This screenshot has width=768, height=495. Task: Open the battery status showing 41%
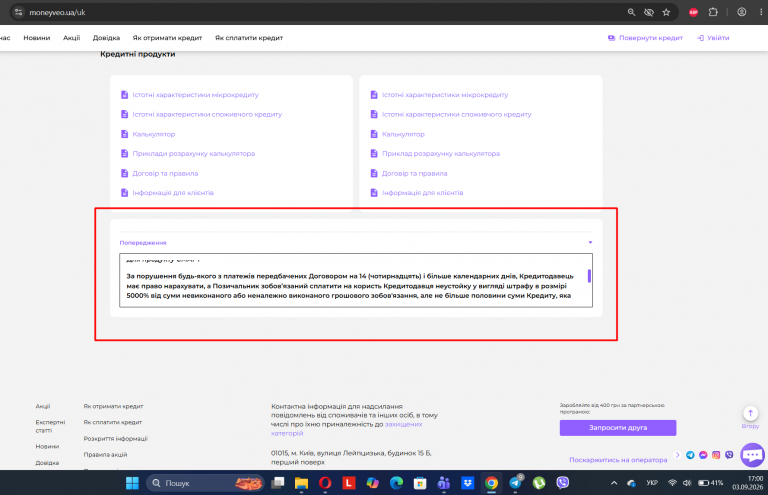click(x=711, y=483)
